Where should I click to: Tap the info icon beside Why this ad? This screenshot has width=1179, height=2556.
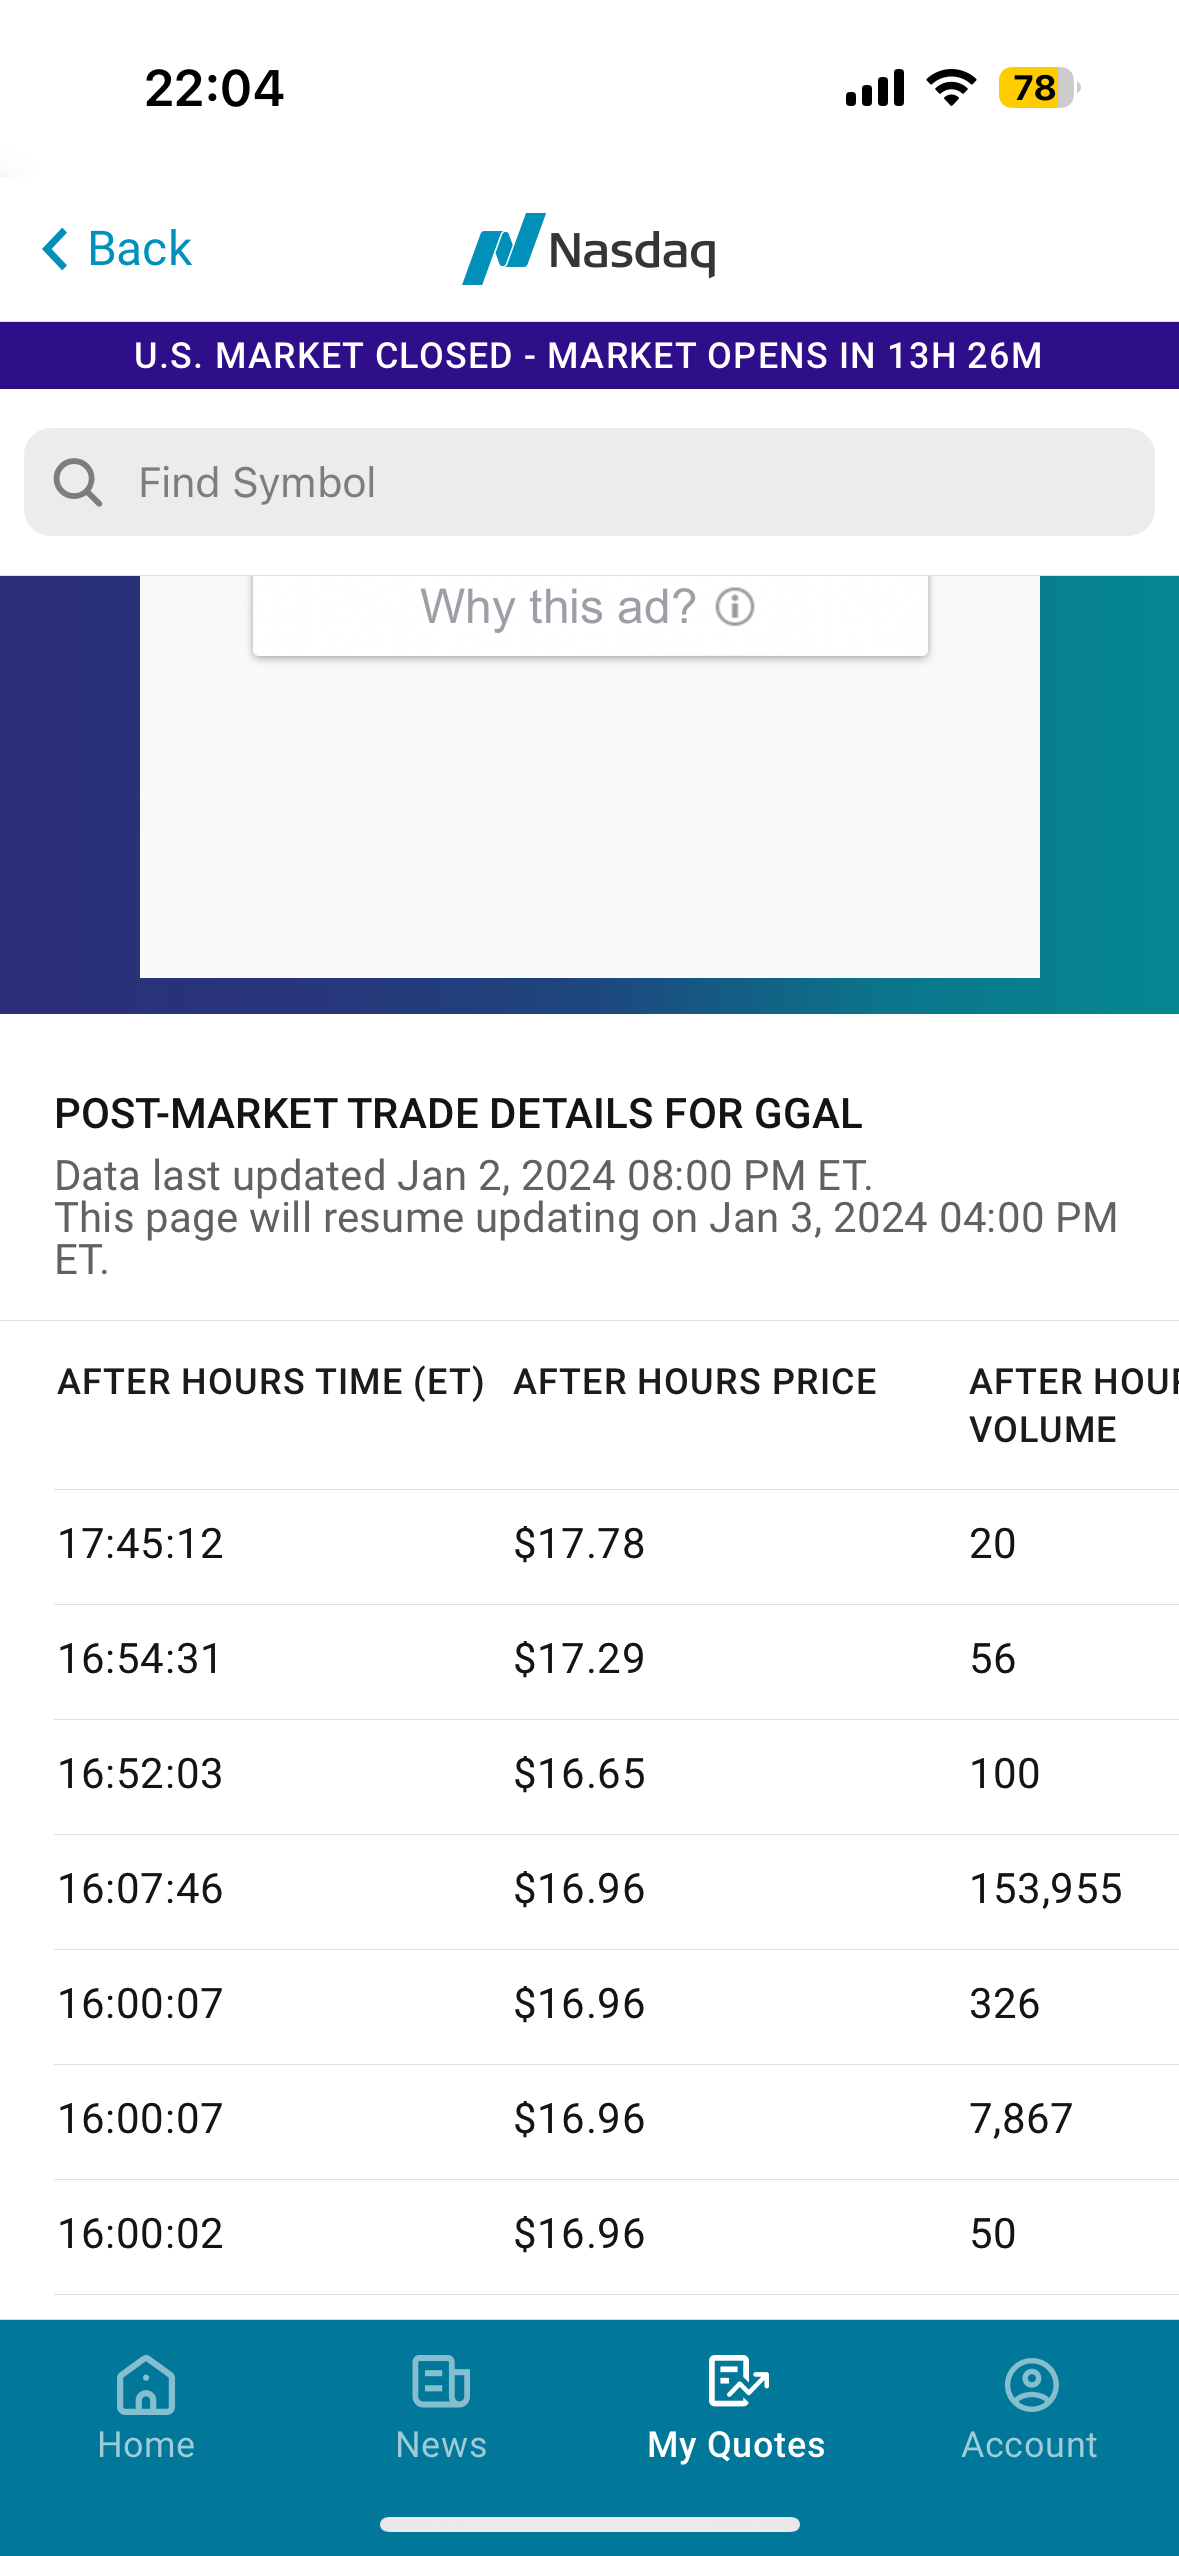click(735, 606)
